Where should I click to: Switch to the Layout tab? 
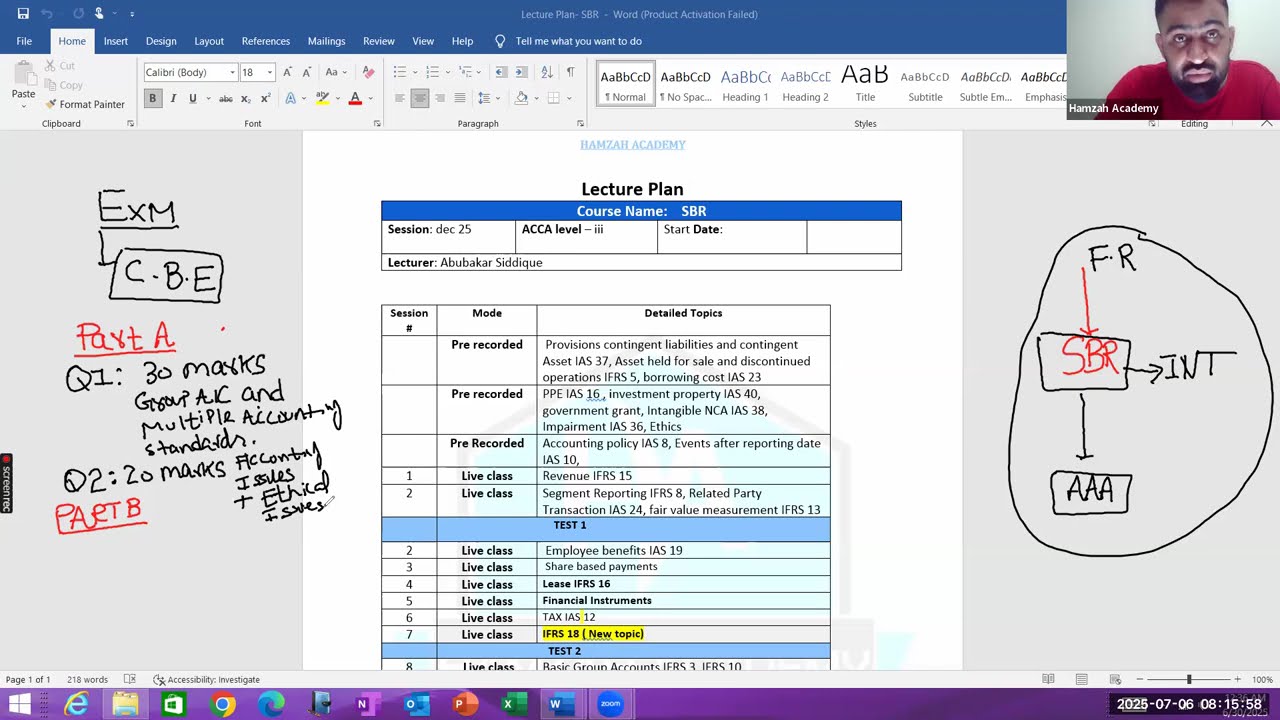(209, 41)
